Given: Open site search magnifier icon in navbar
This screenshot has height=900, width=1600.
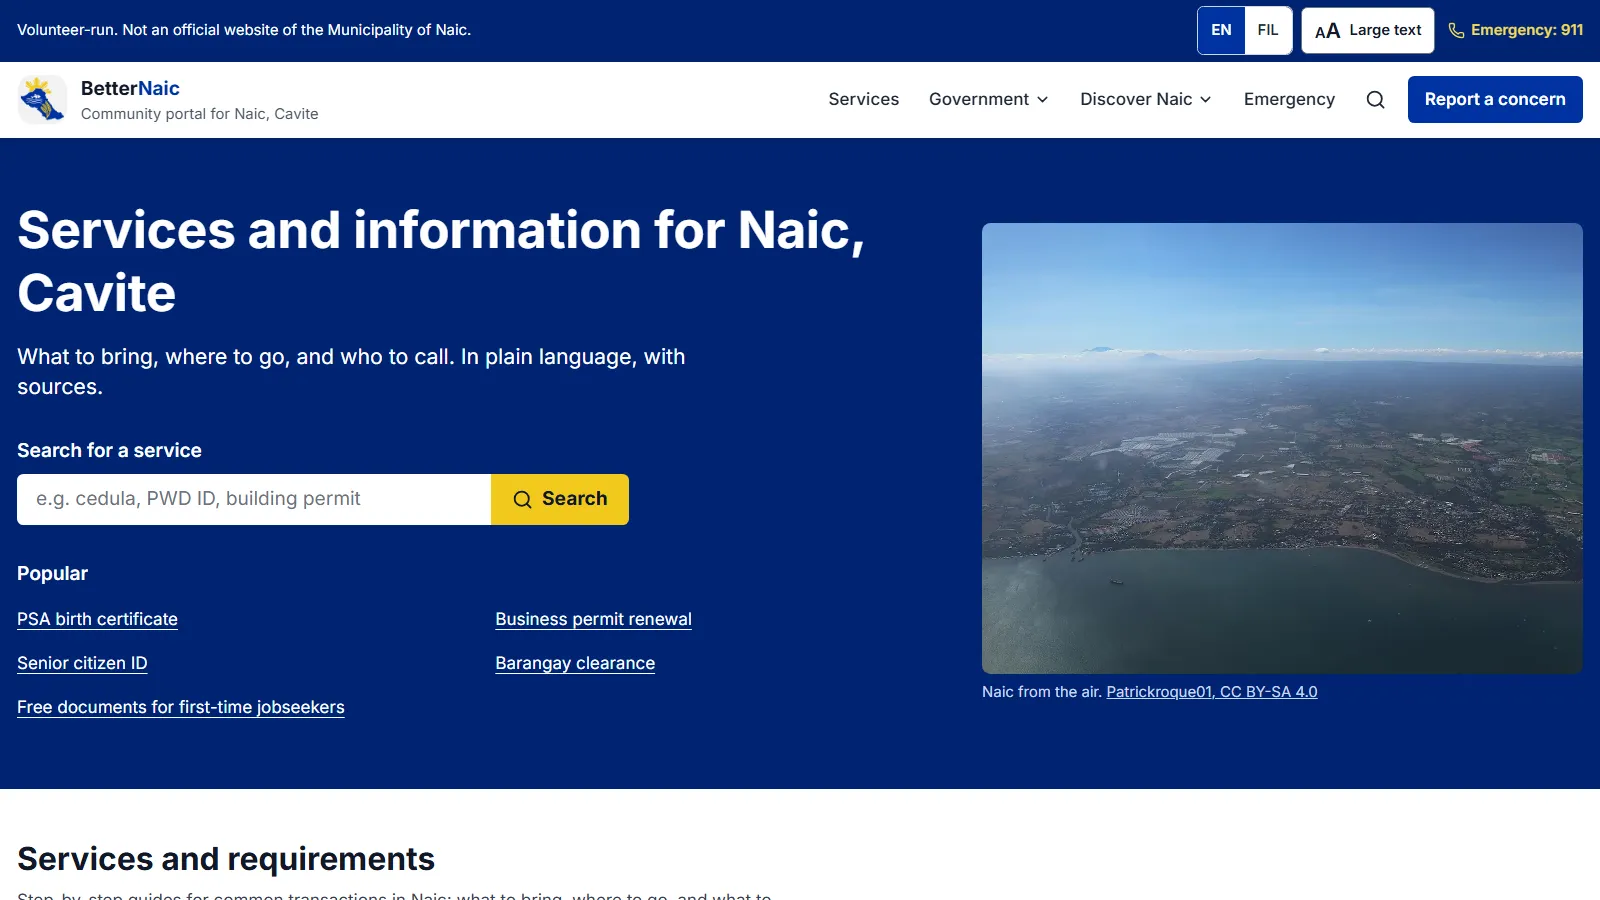Looking at the screenshot, I should (x=1375, y=100).
